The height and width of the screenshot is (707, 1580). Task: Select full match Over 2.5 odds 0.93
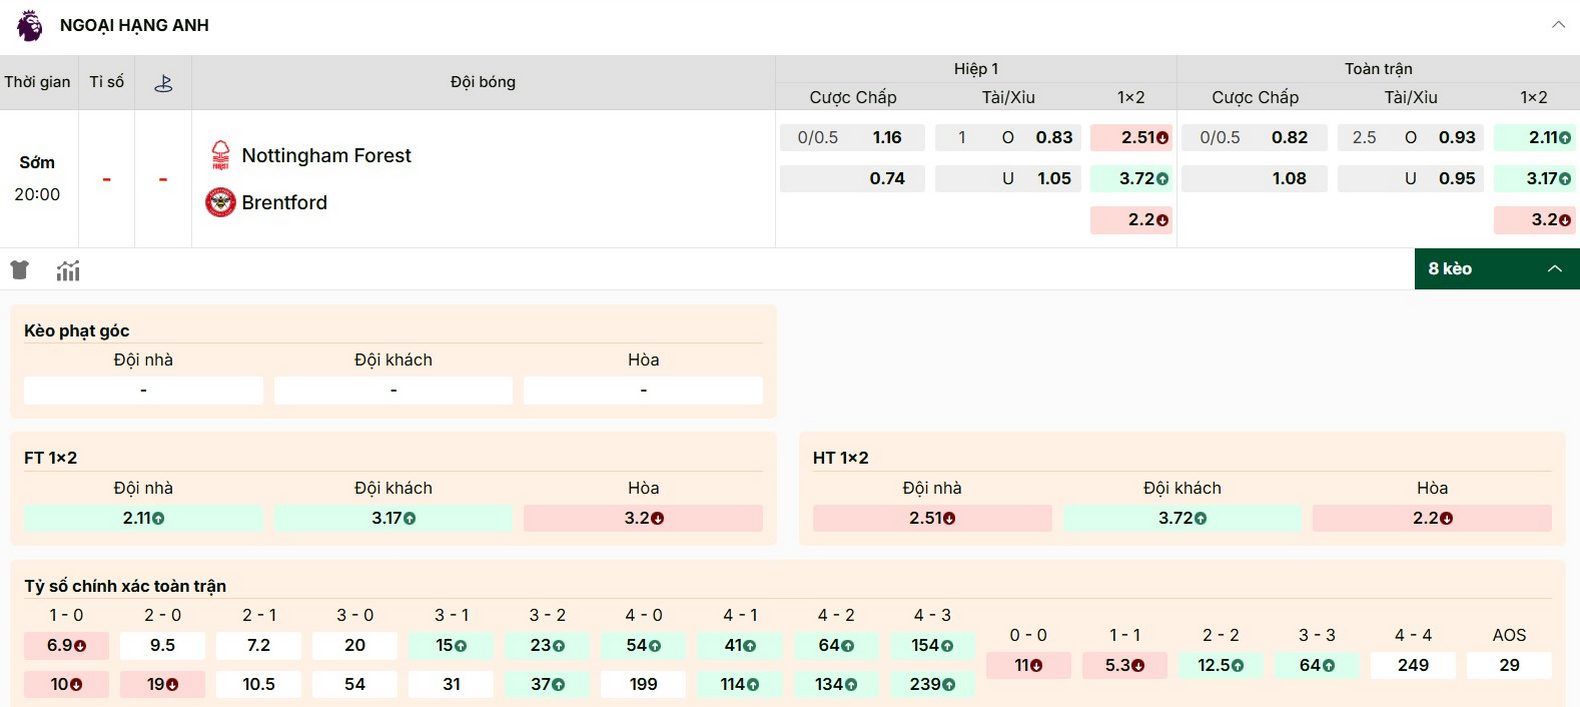pyautogui.click(x=1456, y=138)
